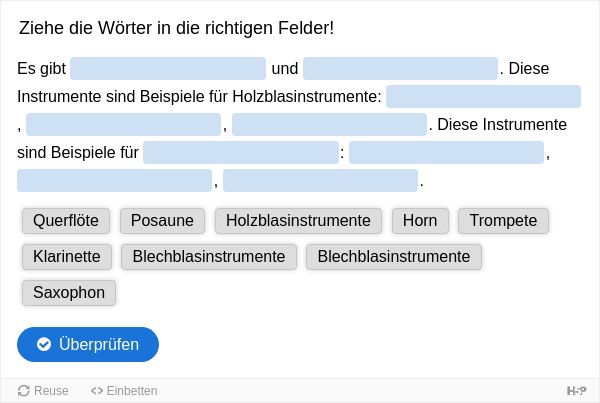Click the blank after 'sind Beispiele für'

[241, 152]
